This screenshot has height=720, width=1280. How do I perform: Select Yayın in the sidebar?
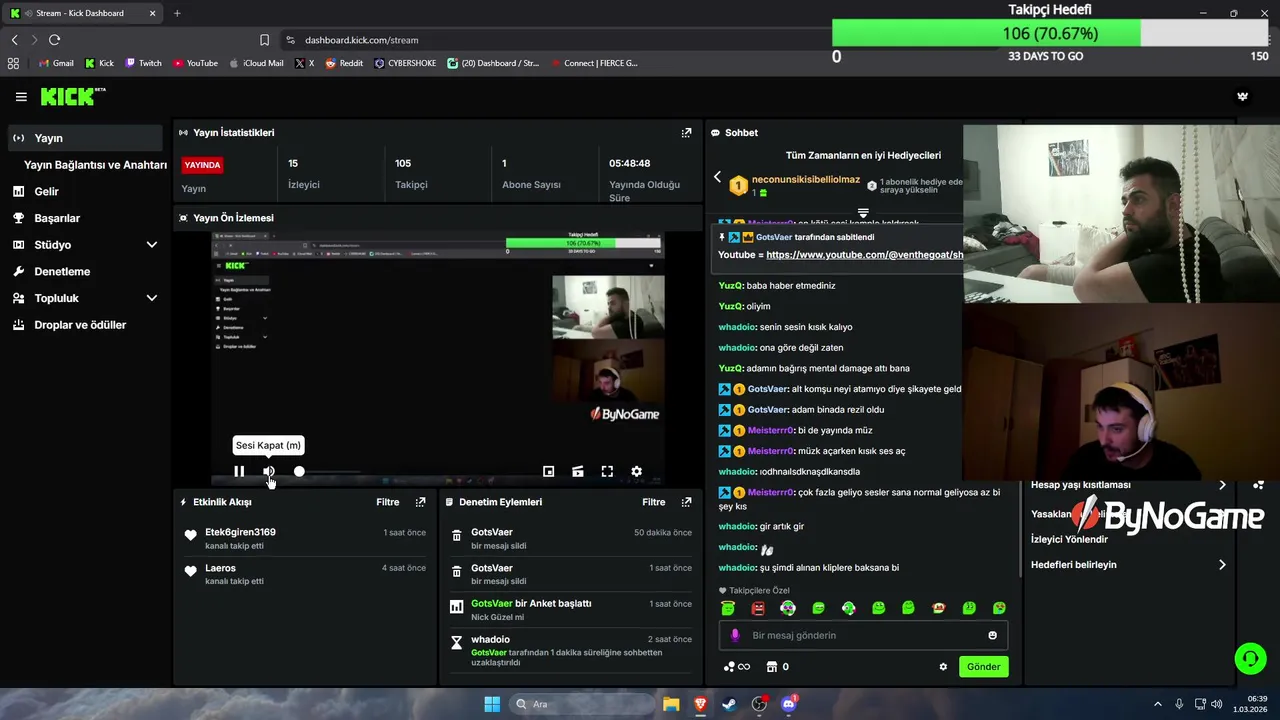pos(84,138)
